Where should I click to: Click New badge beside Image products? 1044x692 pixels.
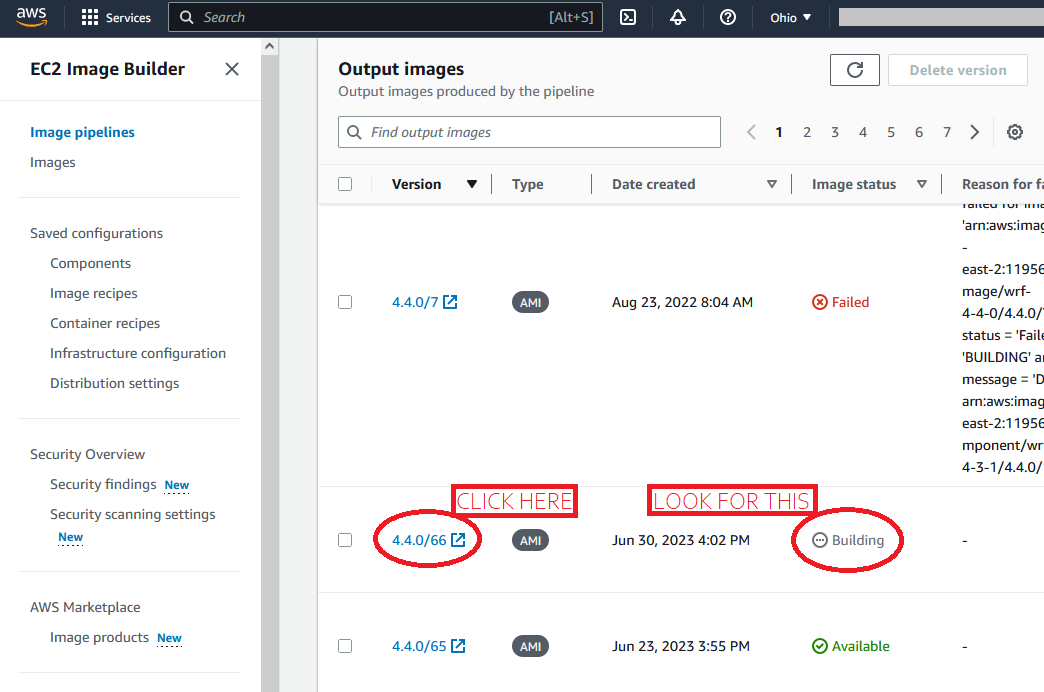(x=169, y=638)
